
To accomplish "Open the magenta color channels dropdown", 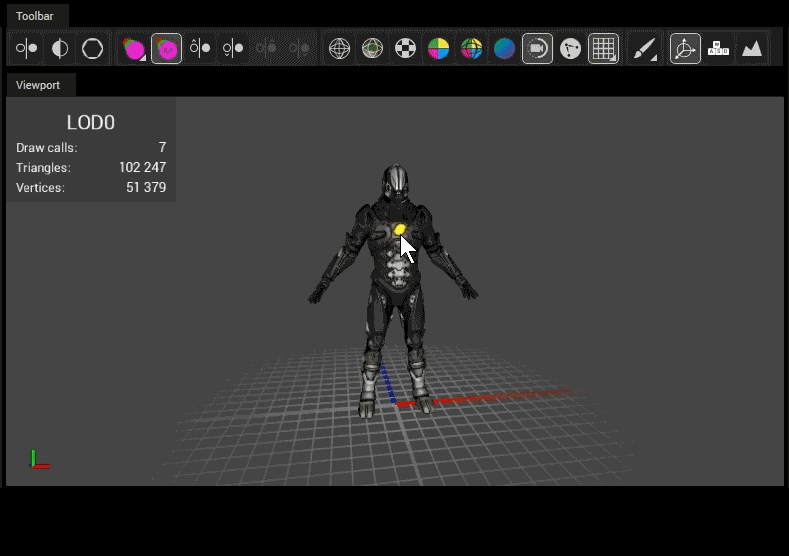I will point(133,48).
